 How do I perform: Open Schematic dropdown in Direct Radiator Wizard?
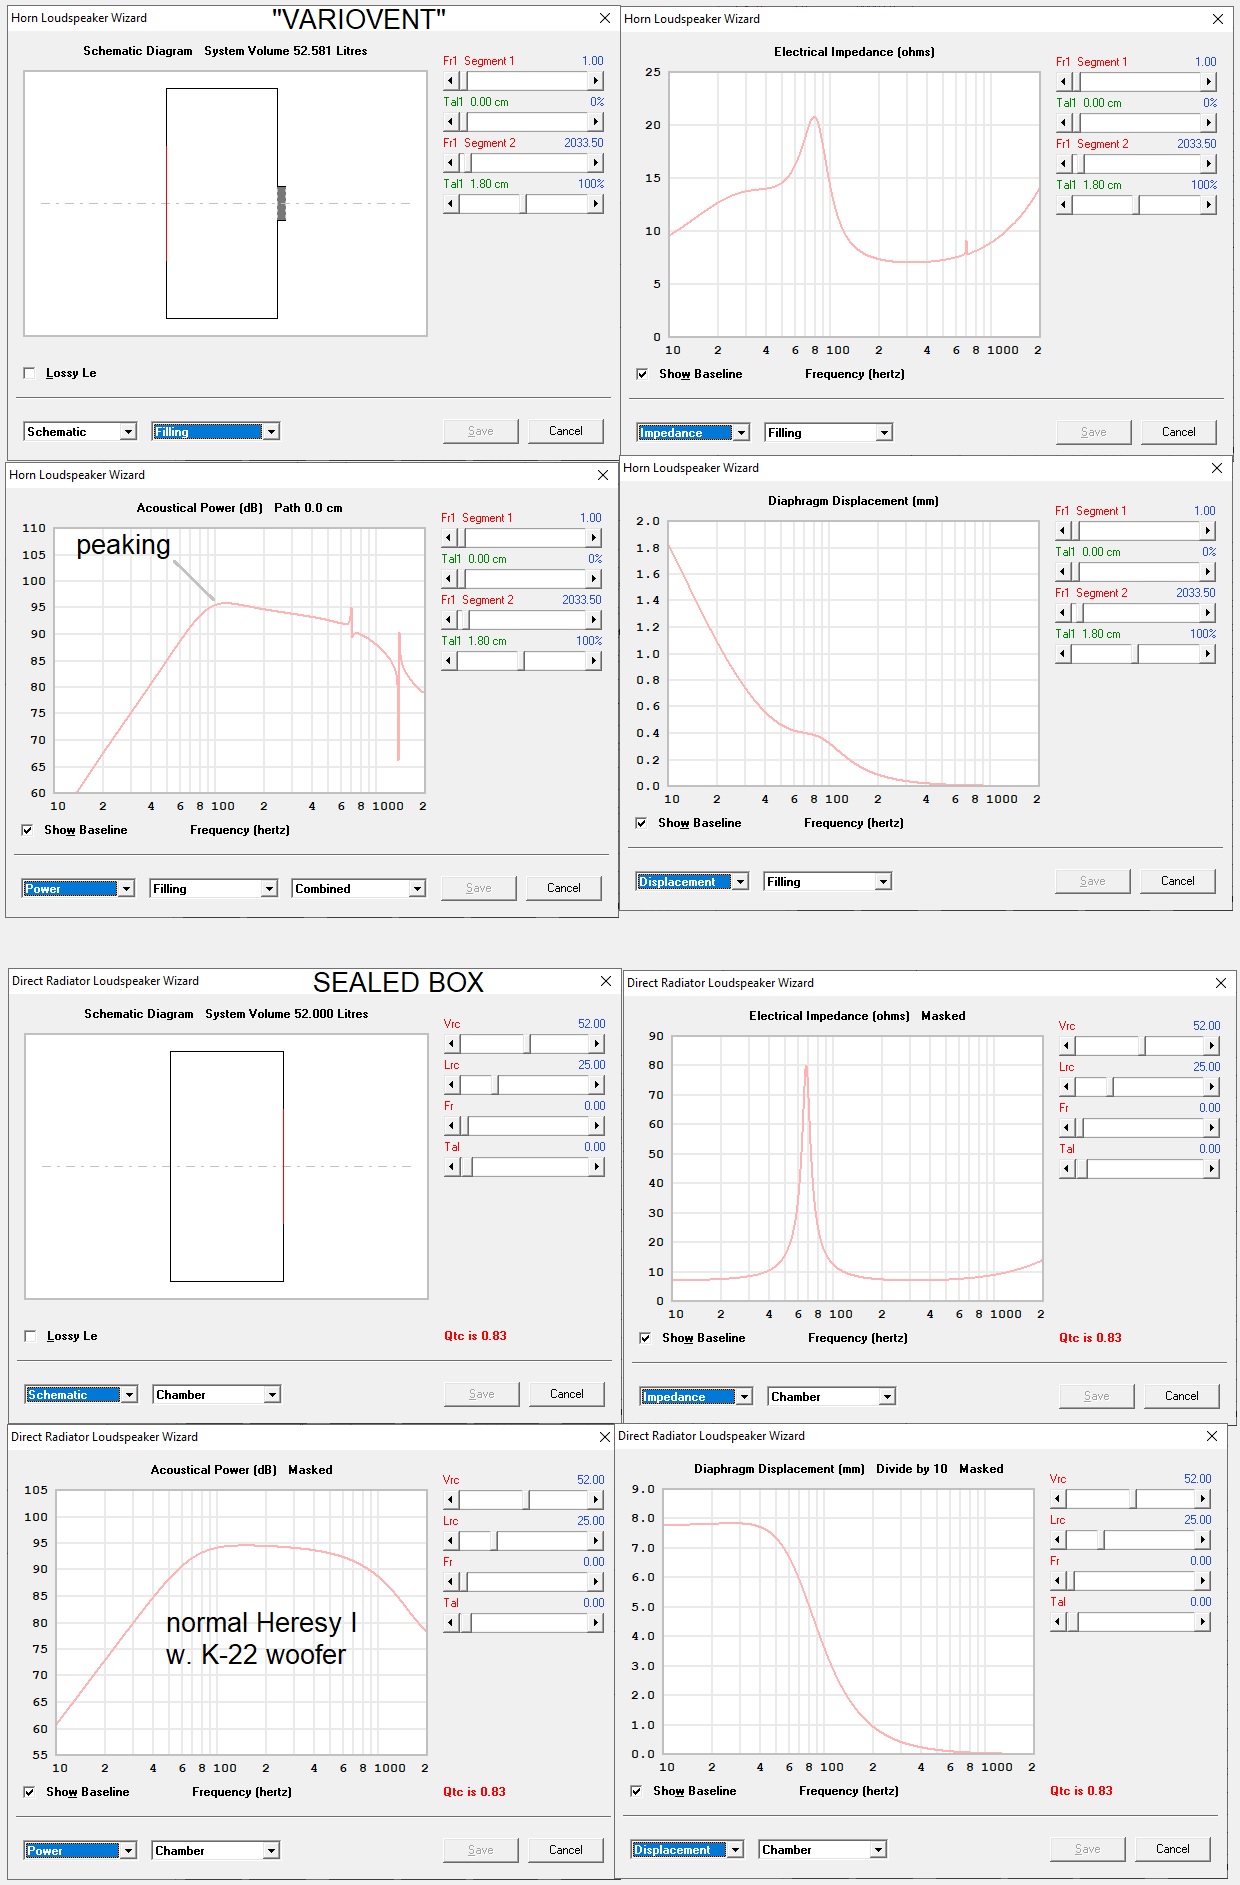[81, 1395]
